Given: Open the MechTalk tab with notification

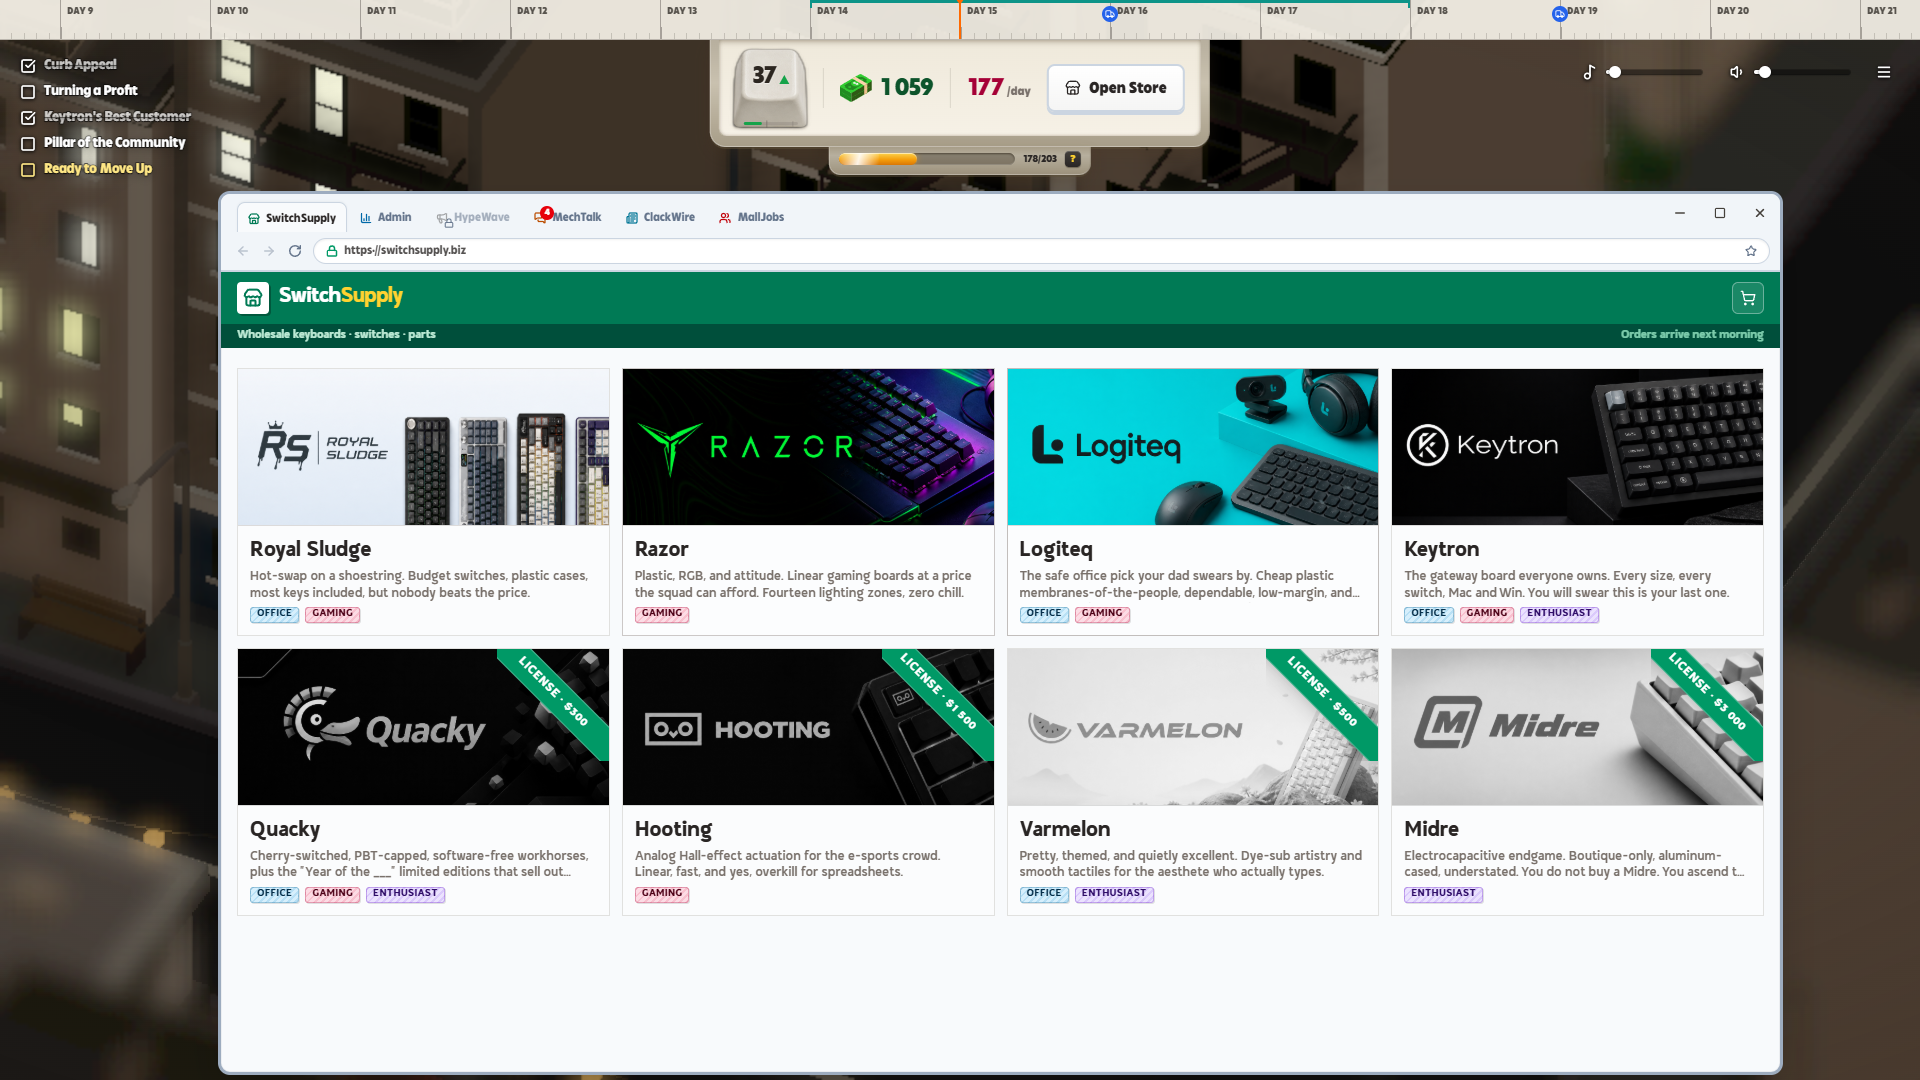Looking at the screenshot, I should 568,217.
